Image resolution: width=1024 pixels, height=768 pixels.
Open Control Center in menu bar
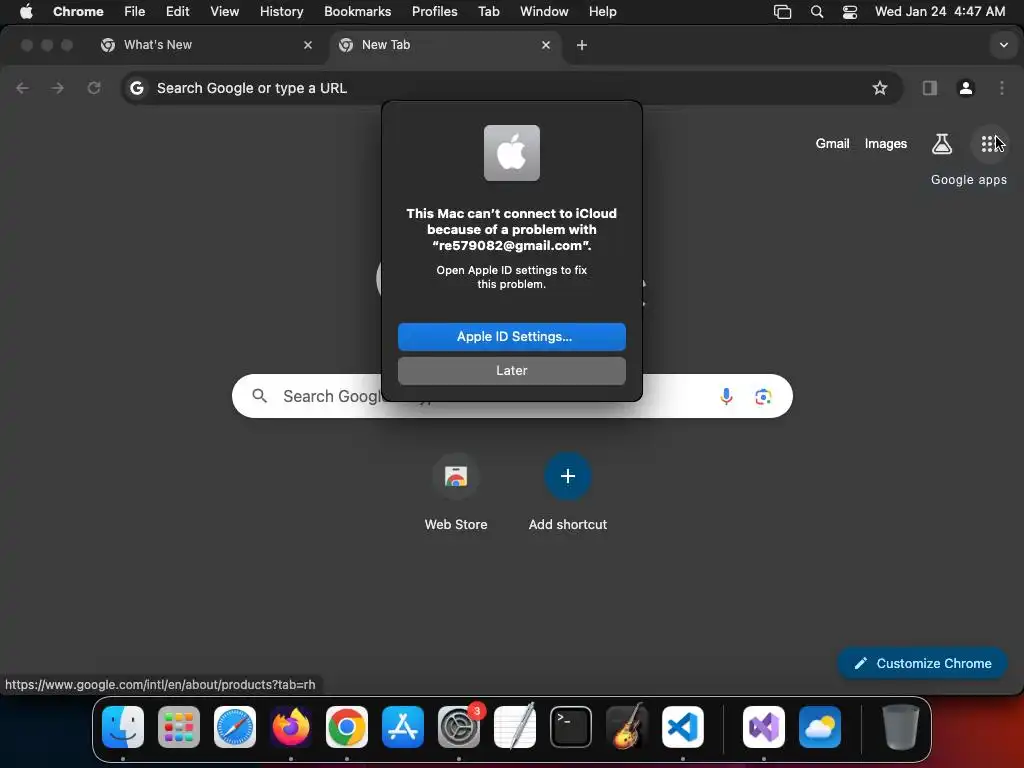pos(850,12)
